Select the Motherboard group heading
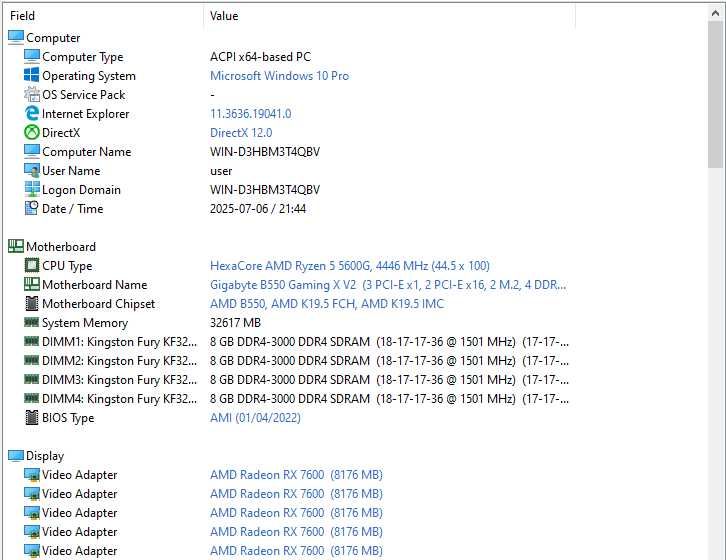 [61, 246]
